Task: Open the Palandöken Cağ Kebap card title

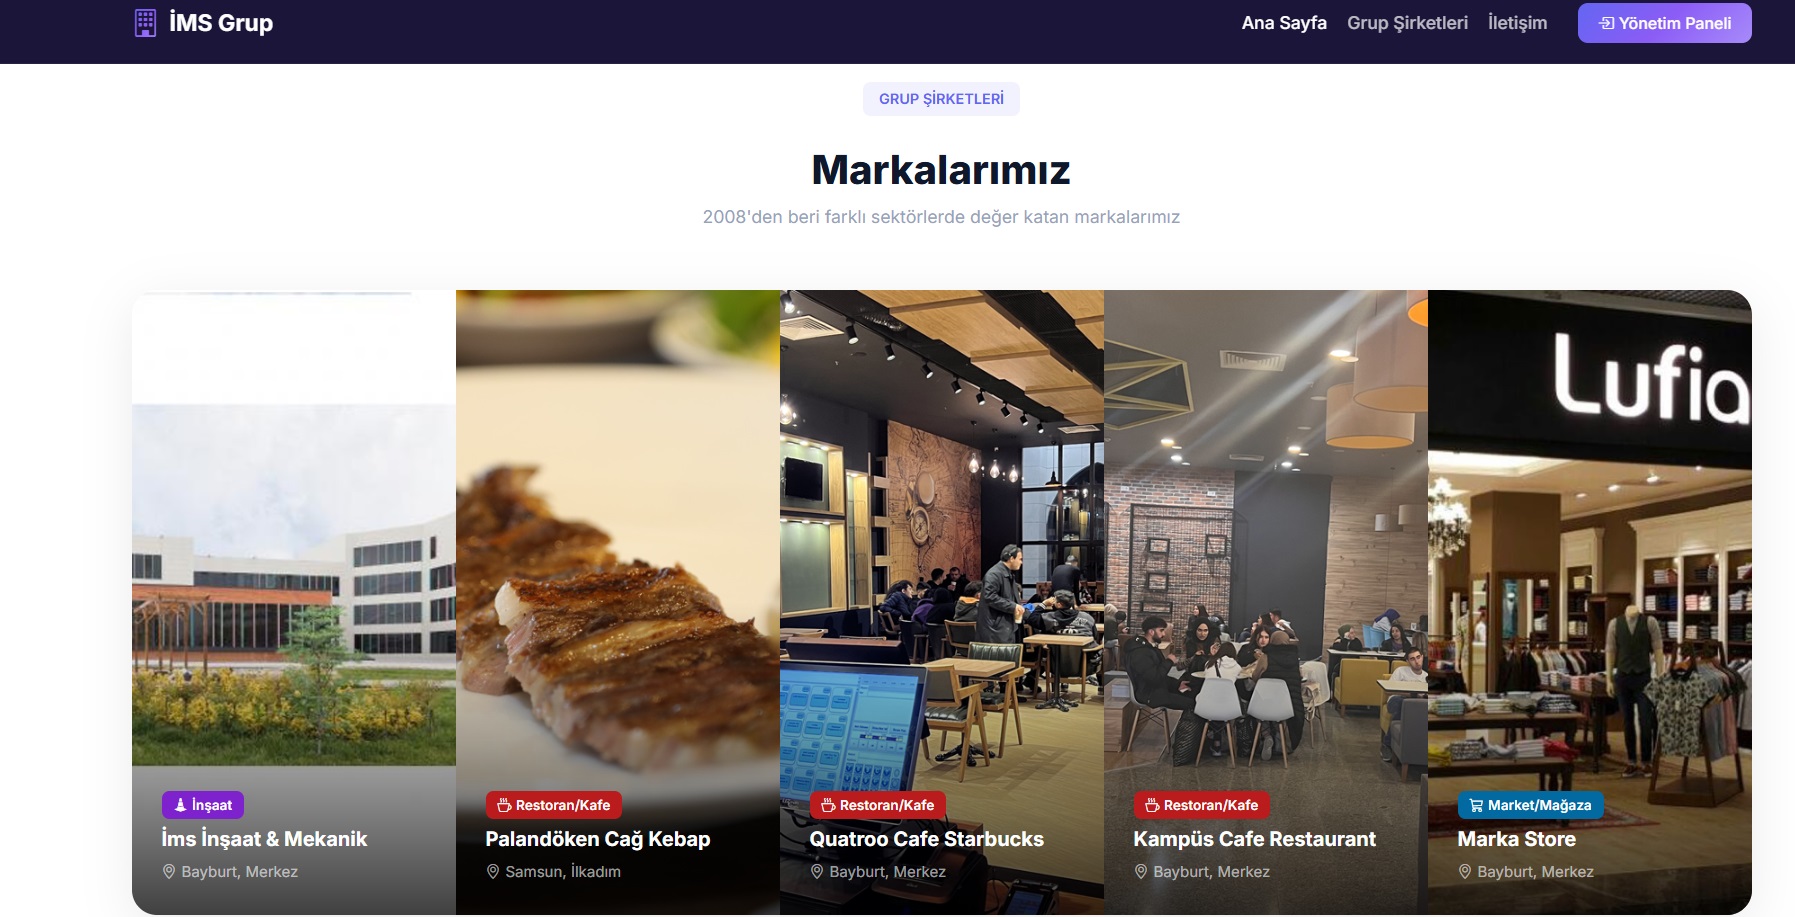Action: [x=598, y=839]
